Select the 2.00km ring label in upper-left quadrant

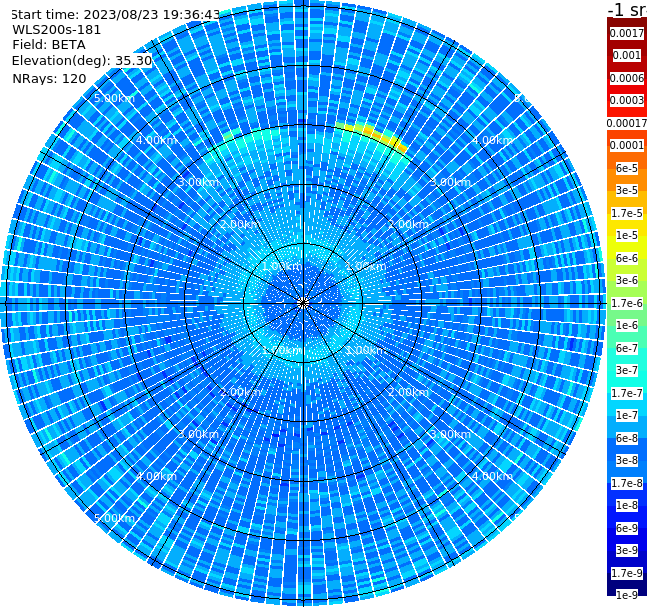click(x=240, y=224)
